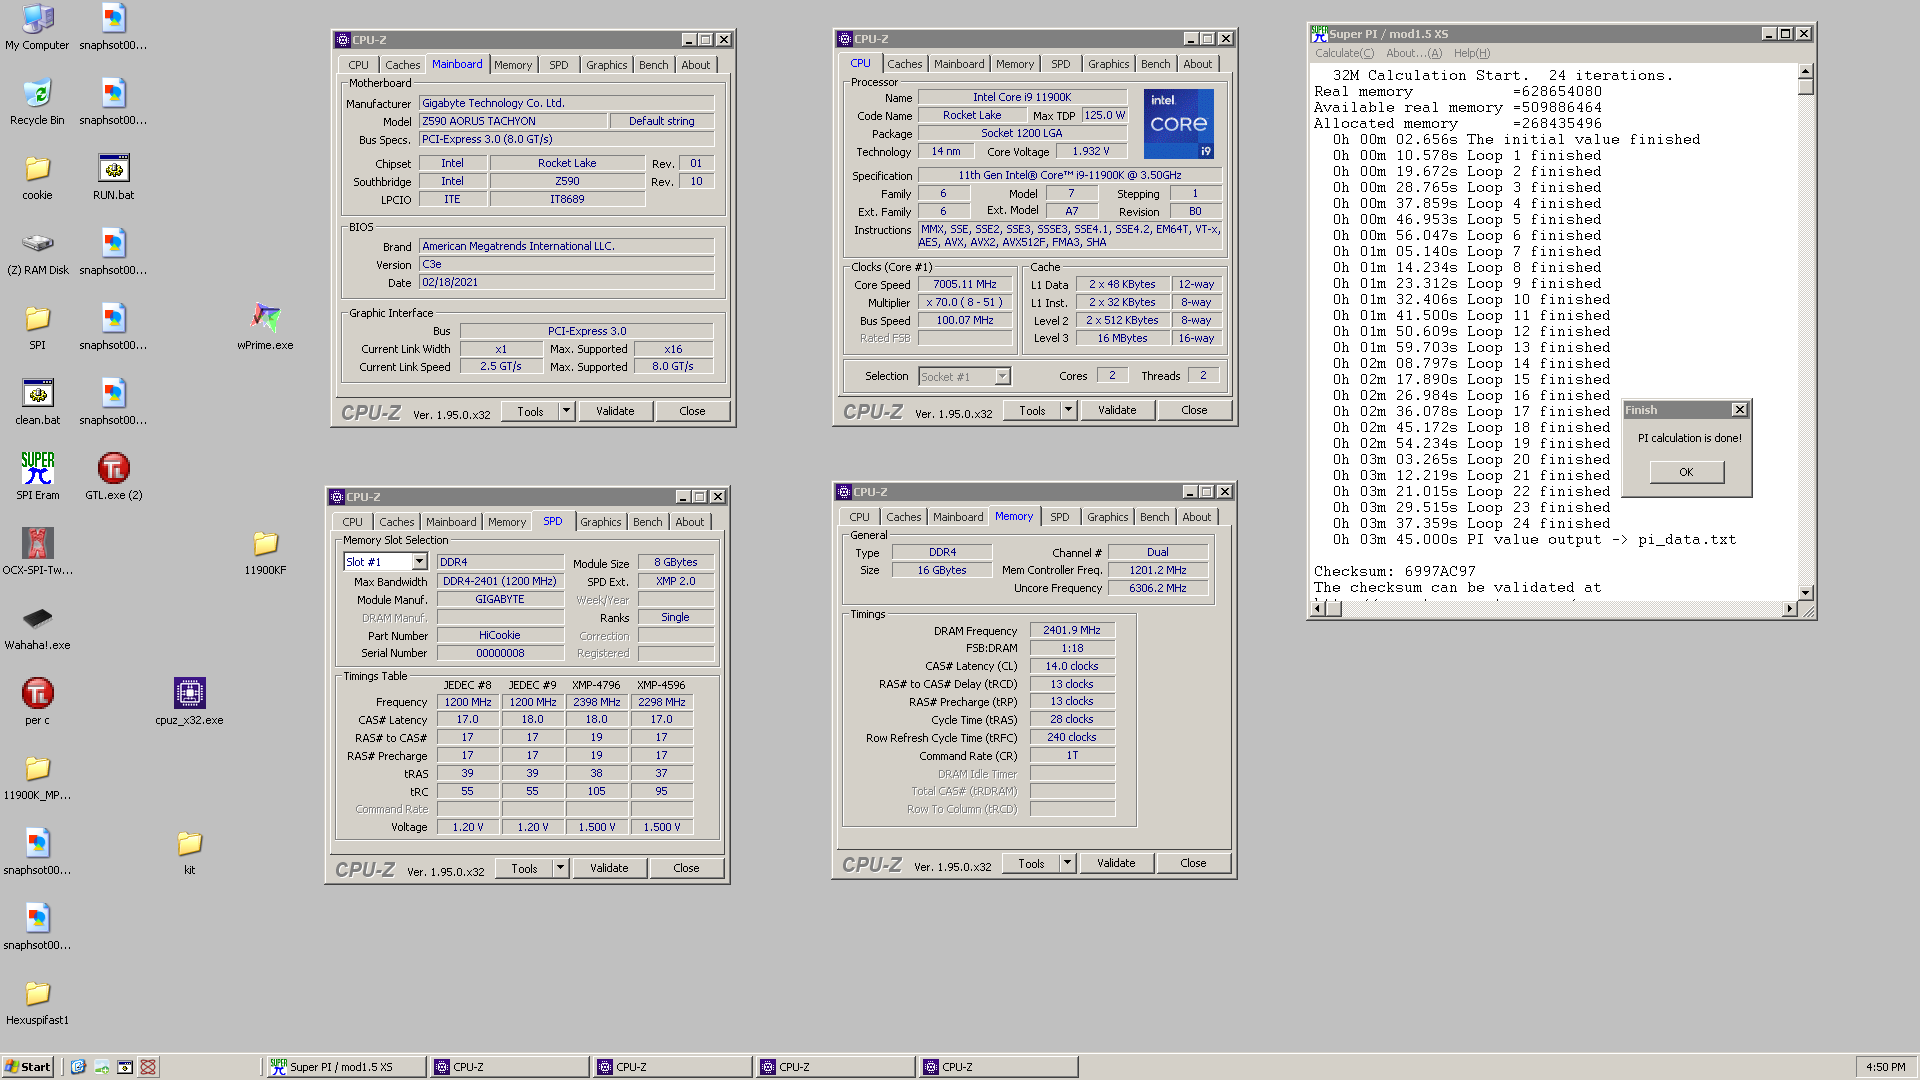Open the 11900KF folder
The image size is (1920, 1080).
(265, 552)
